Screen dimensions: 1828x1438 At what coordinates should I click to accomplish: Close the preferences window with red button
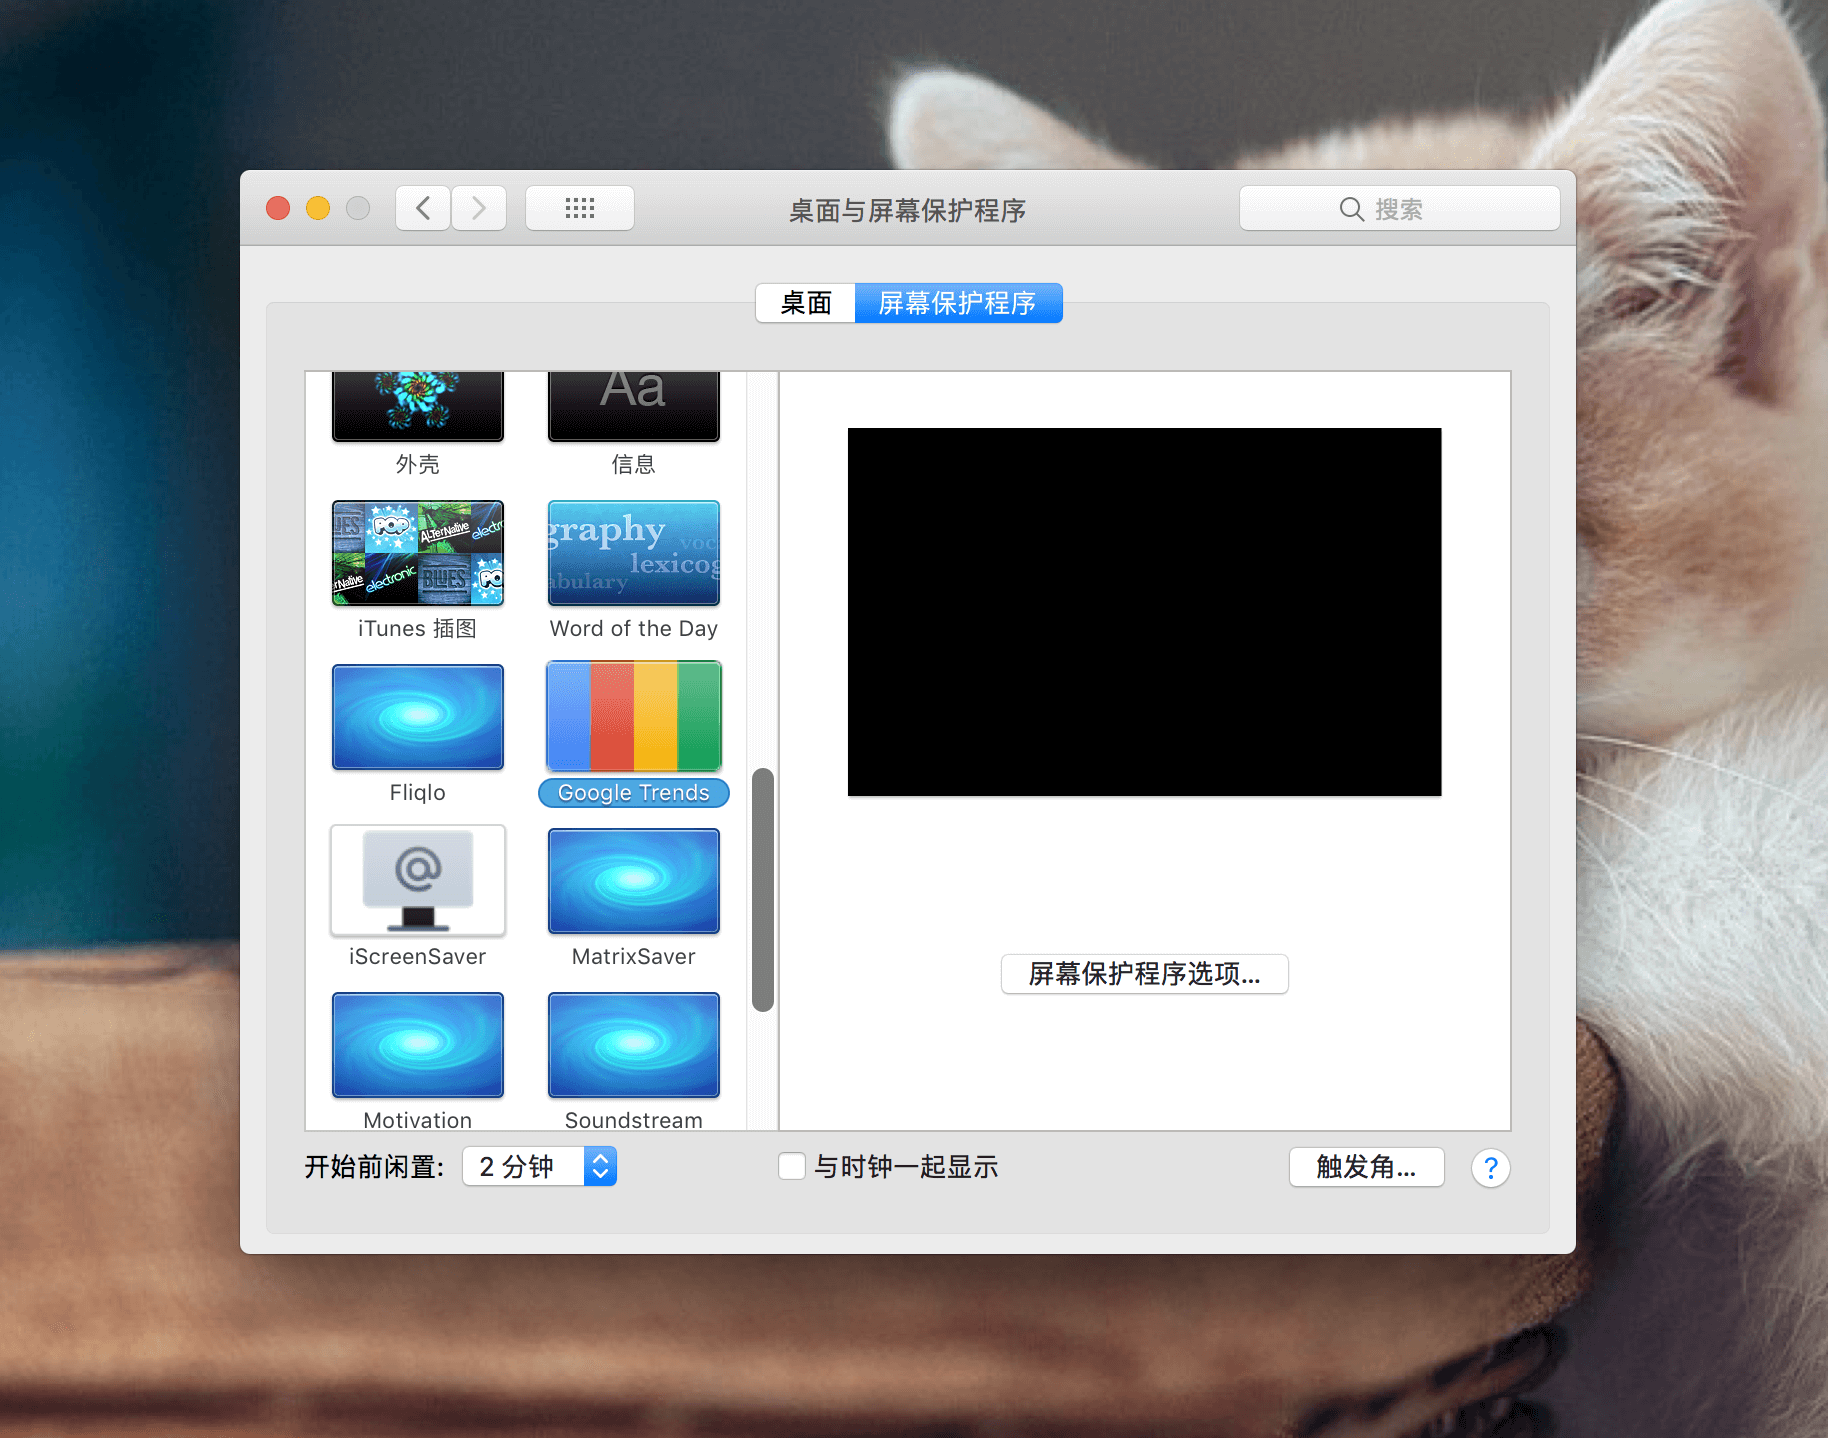[278, 208]
